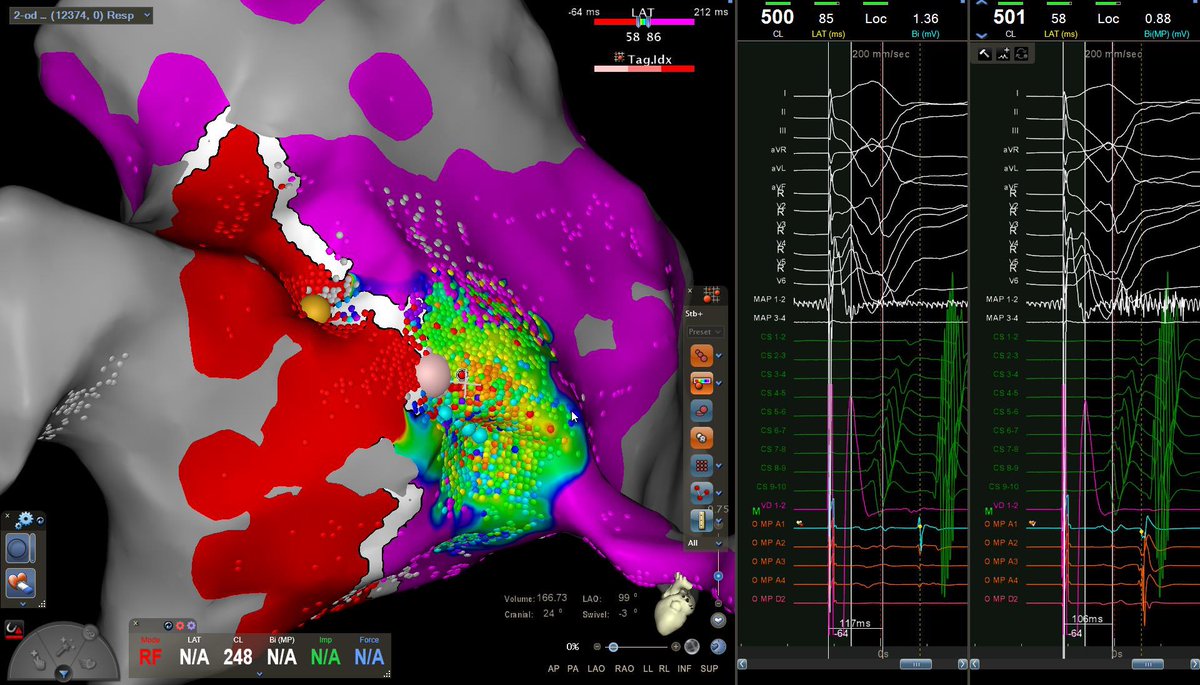Image resolution: width=1200 pixels, height=685 pixels.
Task: Click the refresh icon on RF panel
Action: [x=168, y=625]
